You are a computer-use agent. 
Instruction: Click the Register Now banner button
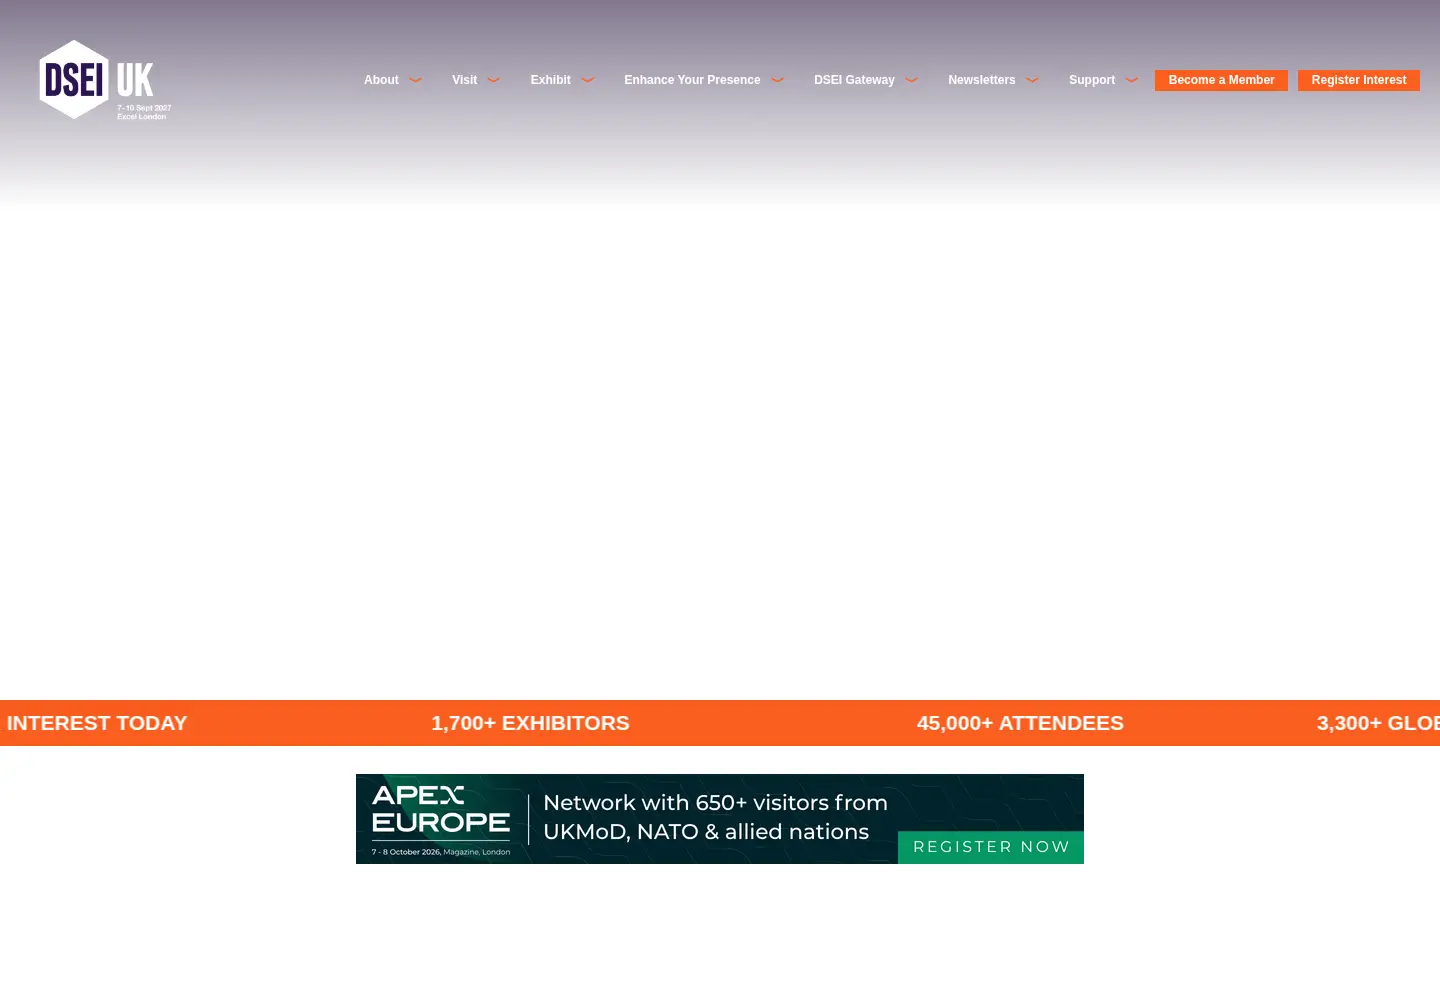click(x=991, y=847)
